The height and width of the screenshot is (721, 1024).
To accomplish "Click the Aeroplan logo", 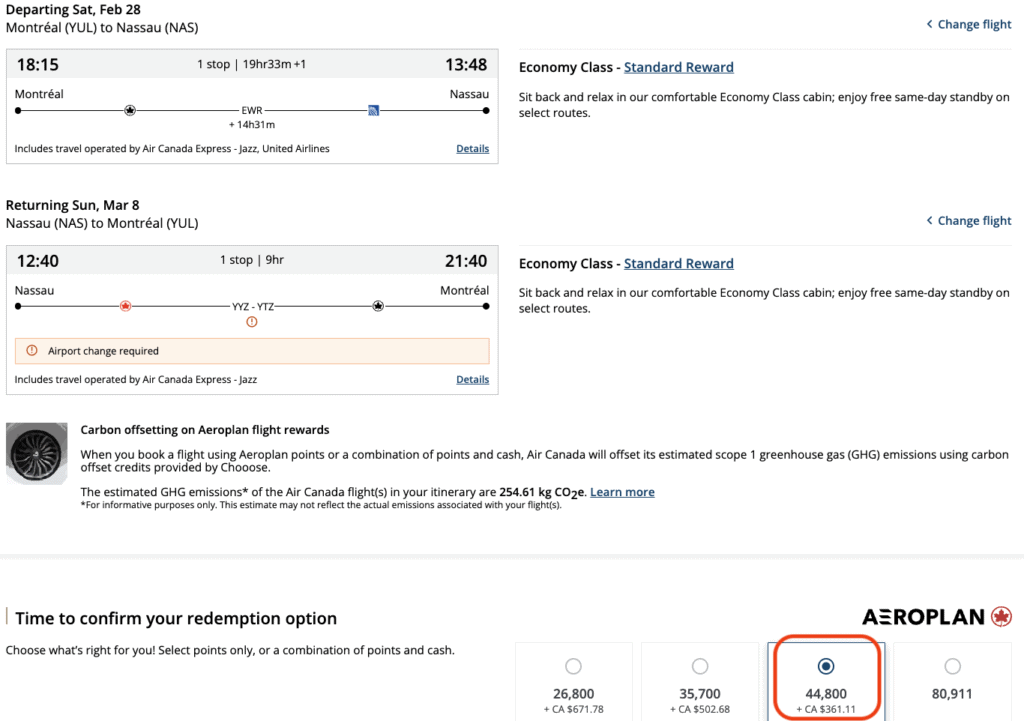I will [937, 617].
